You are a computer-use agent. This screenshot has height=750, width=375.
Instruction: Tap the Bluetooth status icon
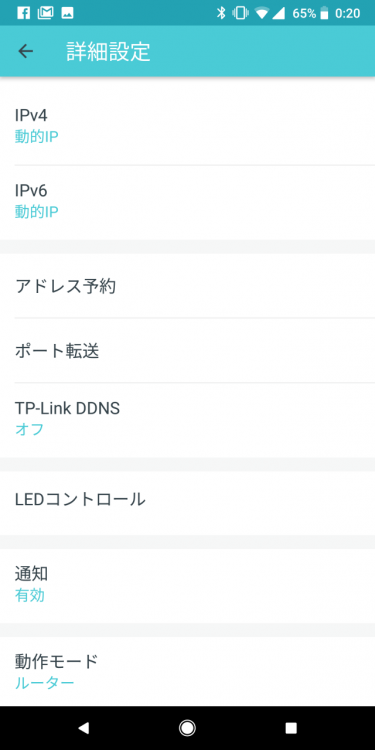click(x=221, y=13)
